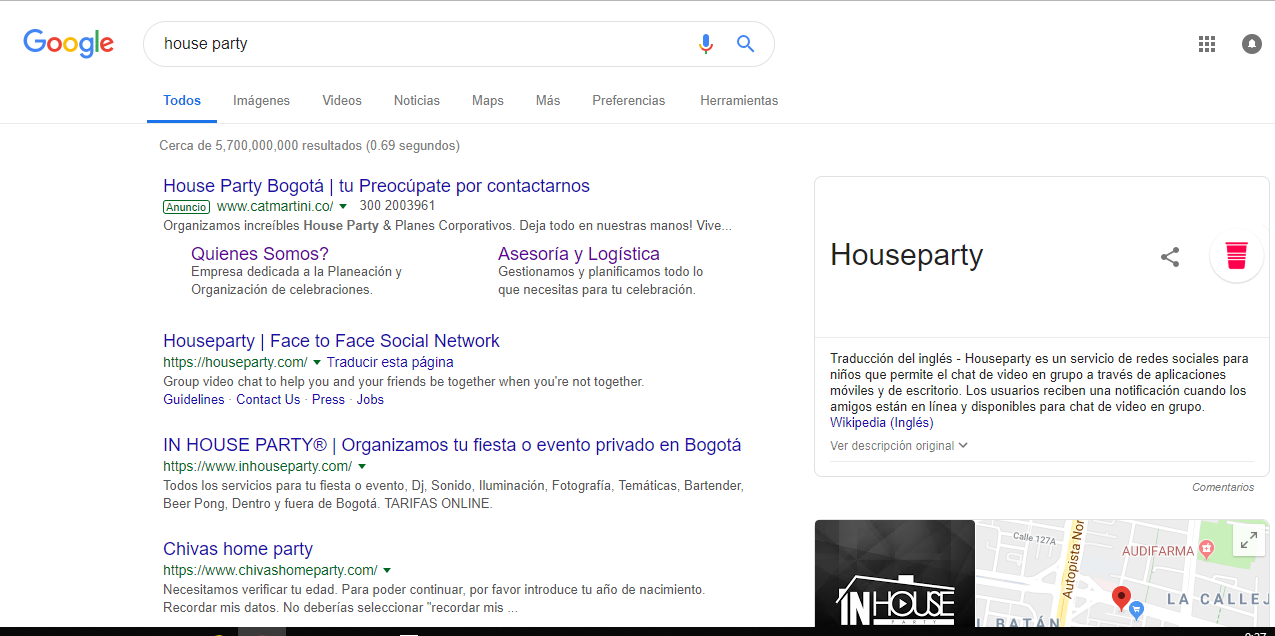Start voice search with microphone icon
Screen dimensions: 1275x636
(706, 44)
